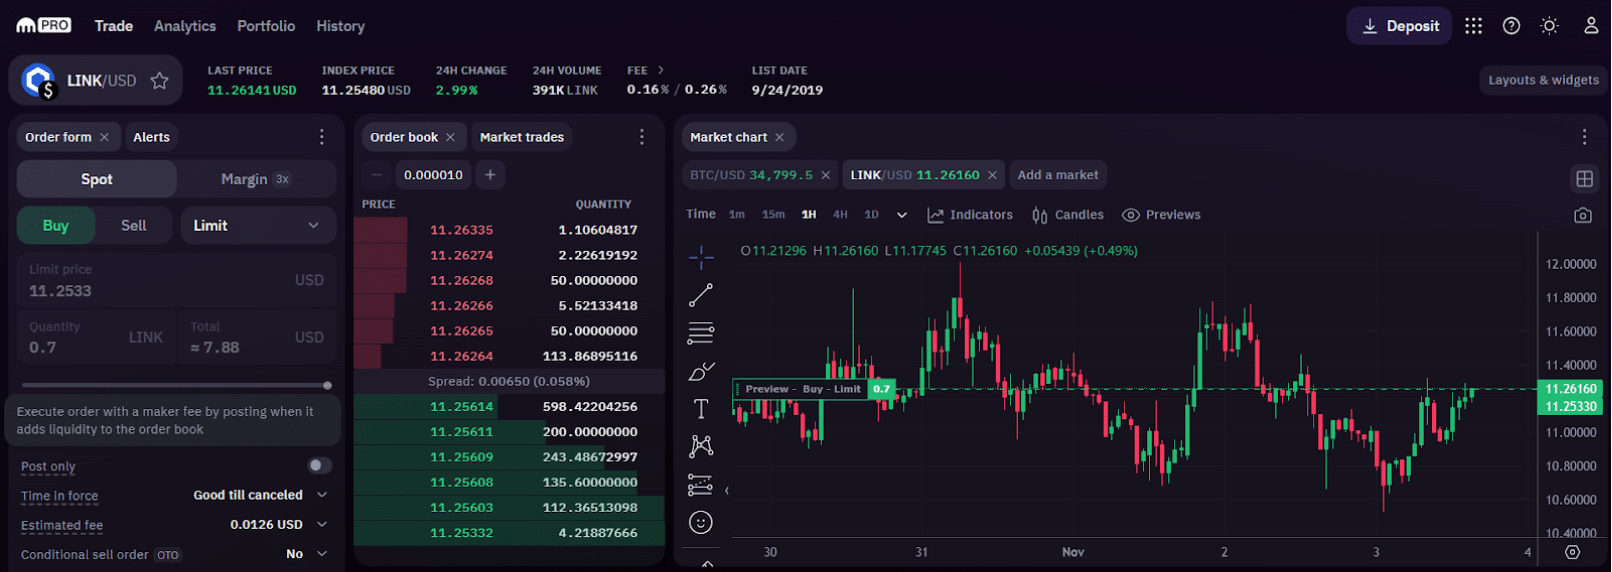Image resolution: width=1612 pixels, height=572 pixels.
Task: Decrease order book grouping with minus
Action: 377,175
